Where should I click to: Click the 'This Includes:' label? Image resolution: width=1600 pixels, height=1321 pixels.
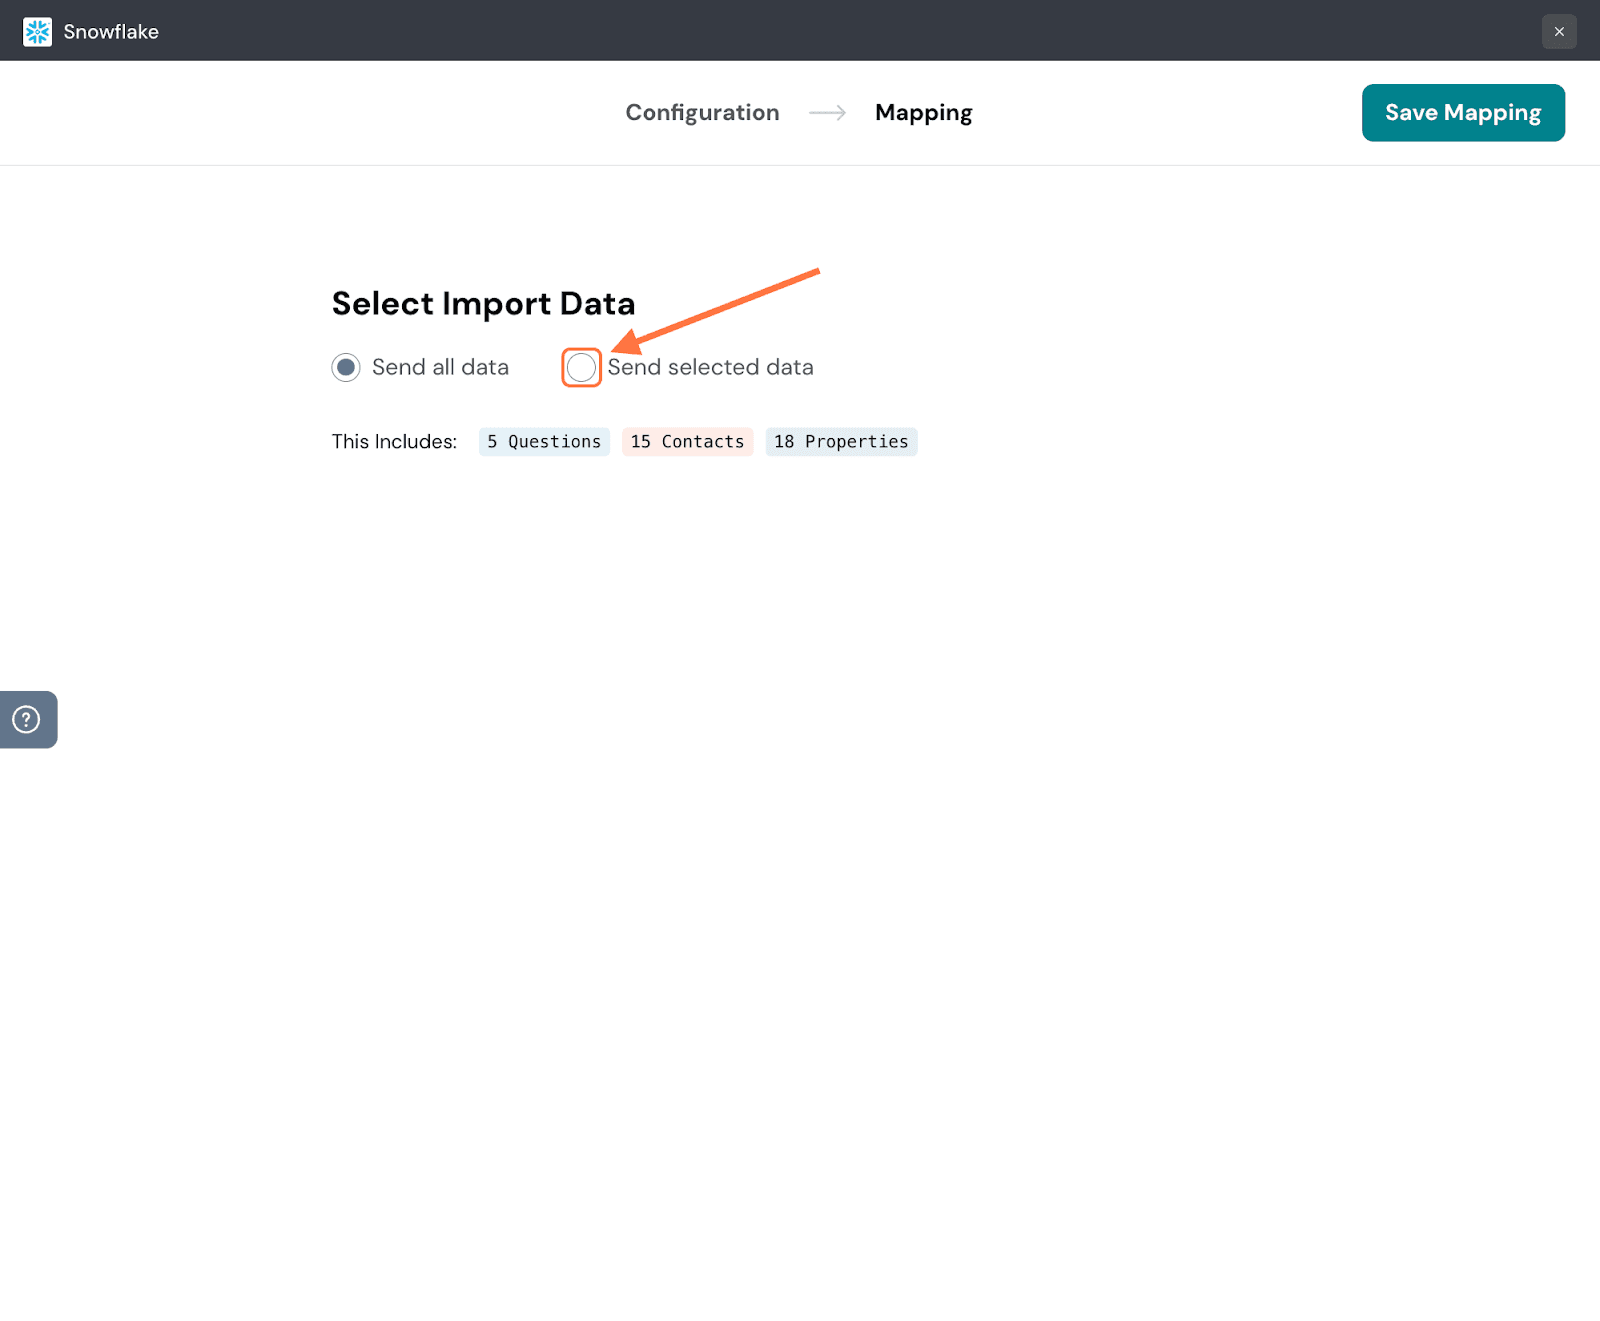394,442
